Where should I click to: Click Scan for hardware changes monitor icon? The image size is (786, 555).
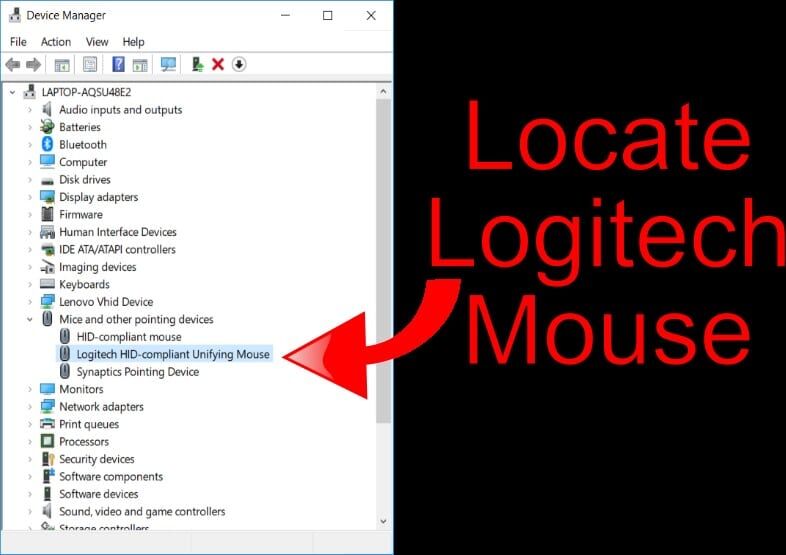click(x=168, y=64)
